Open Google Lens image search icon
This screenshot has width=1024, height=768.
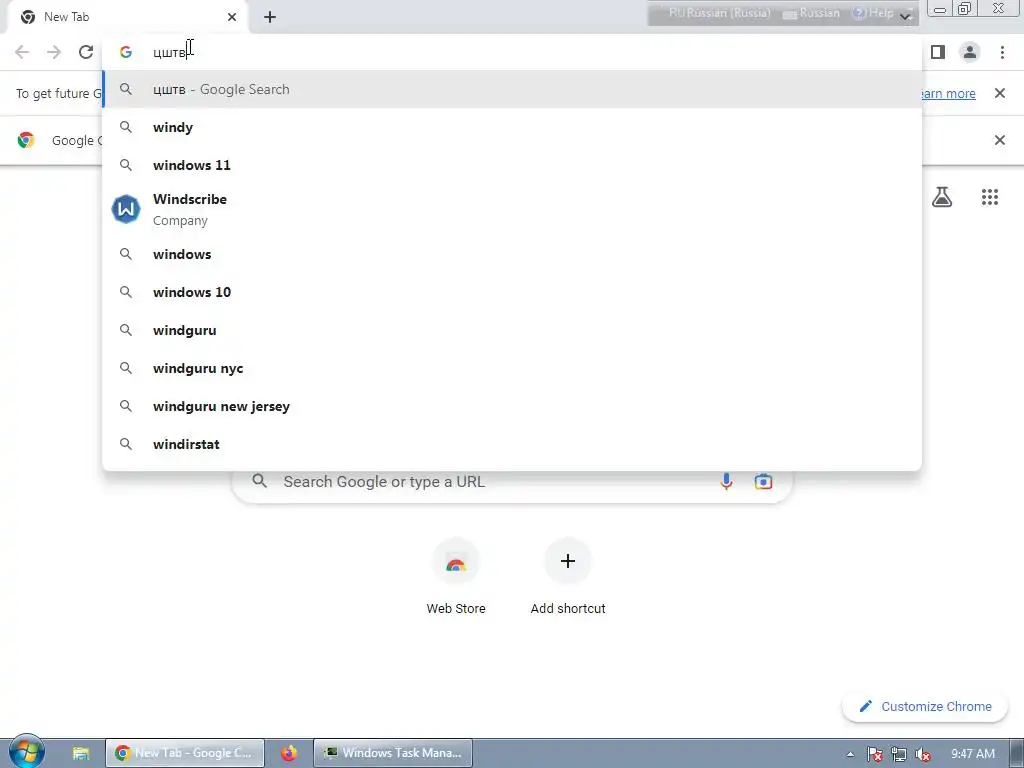[763, 482]
